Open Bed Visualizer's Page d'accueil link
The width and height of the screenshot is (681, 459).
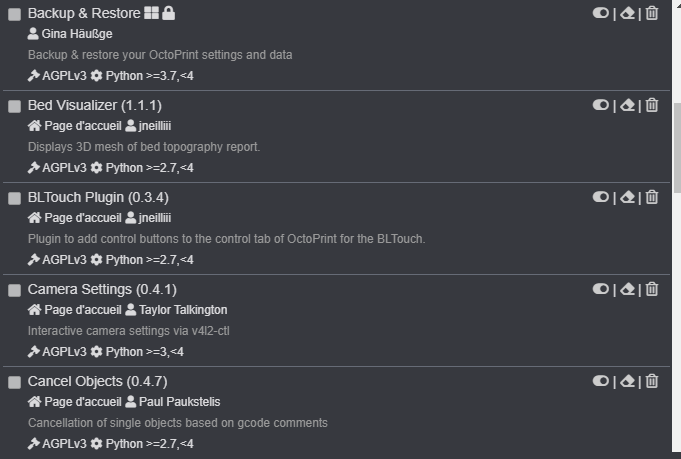click(x=82, y=126)
